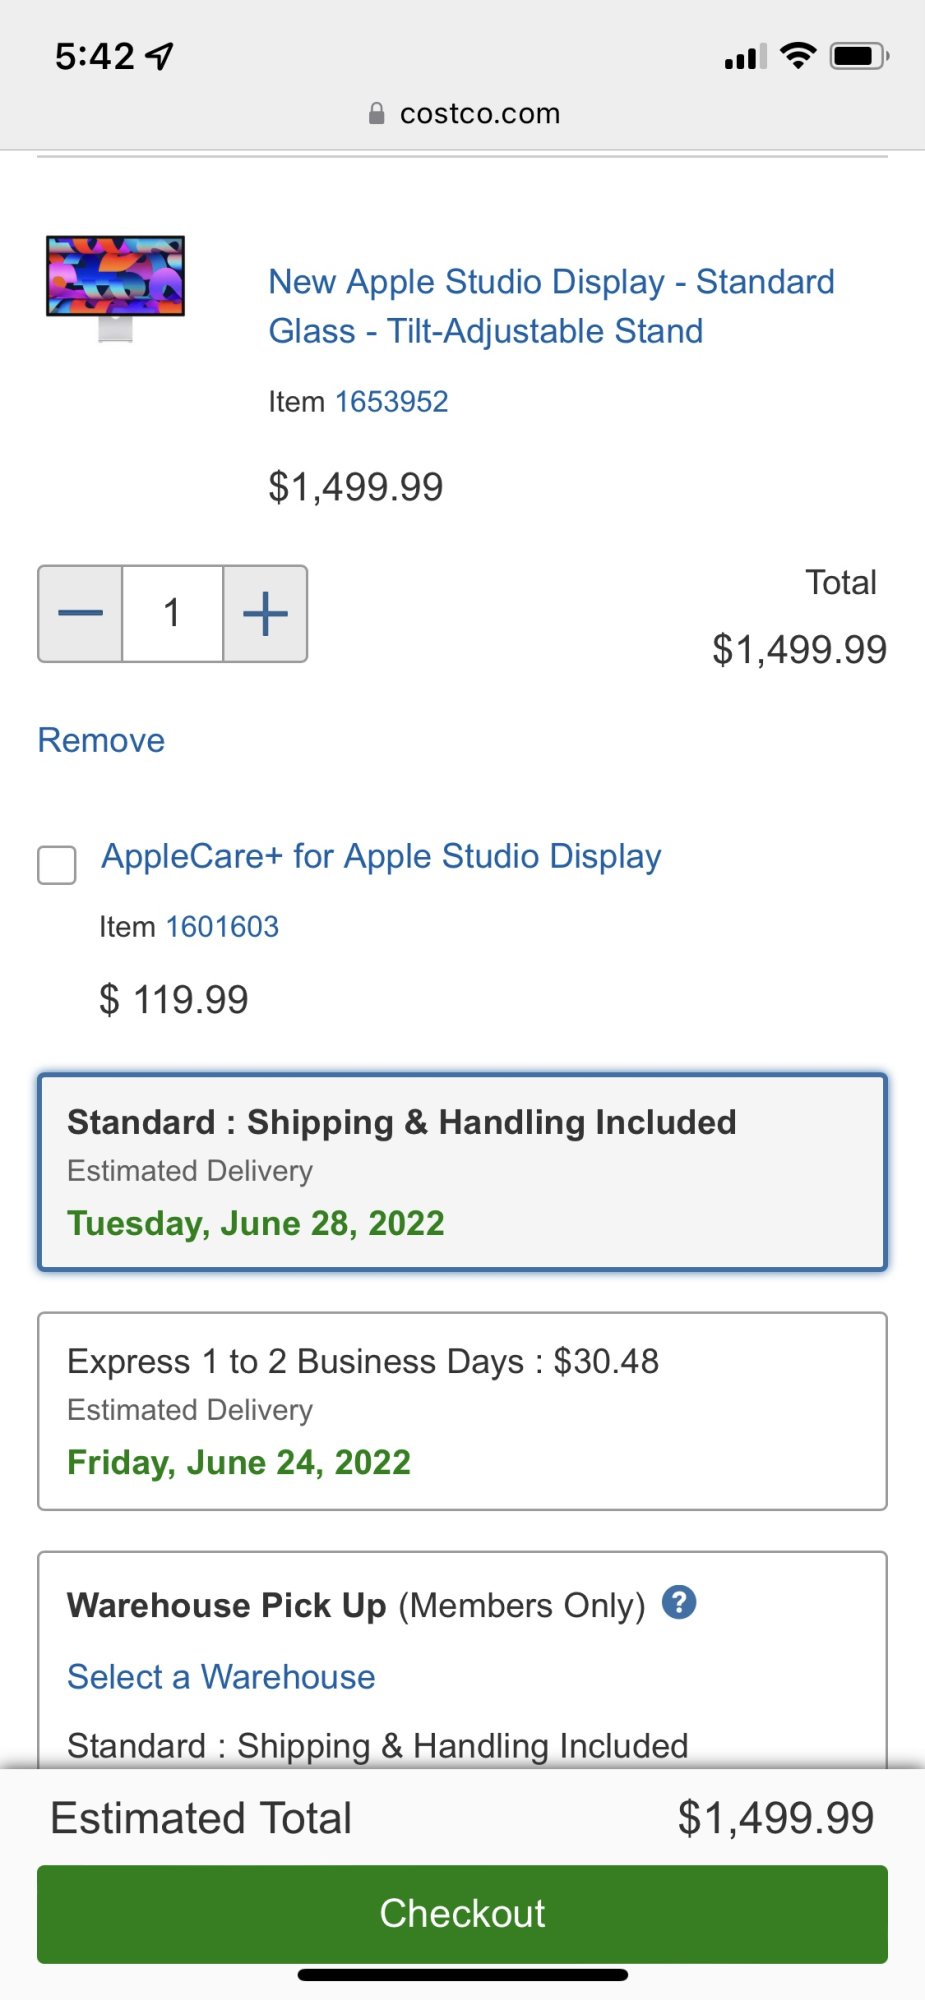Select Standard shipping delivery option
925x2000 pixels.
pos(462,1172)
